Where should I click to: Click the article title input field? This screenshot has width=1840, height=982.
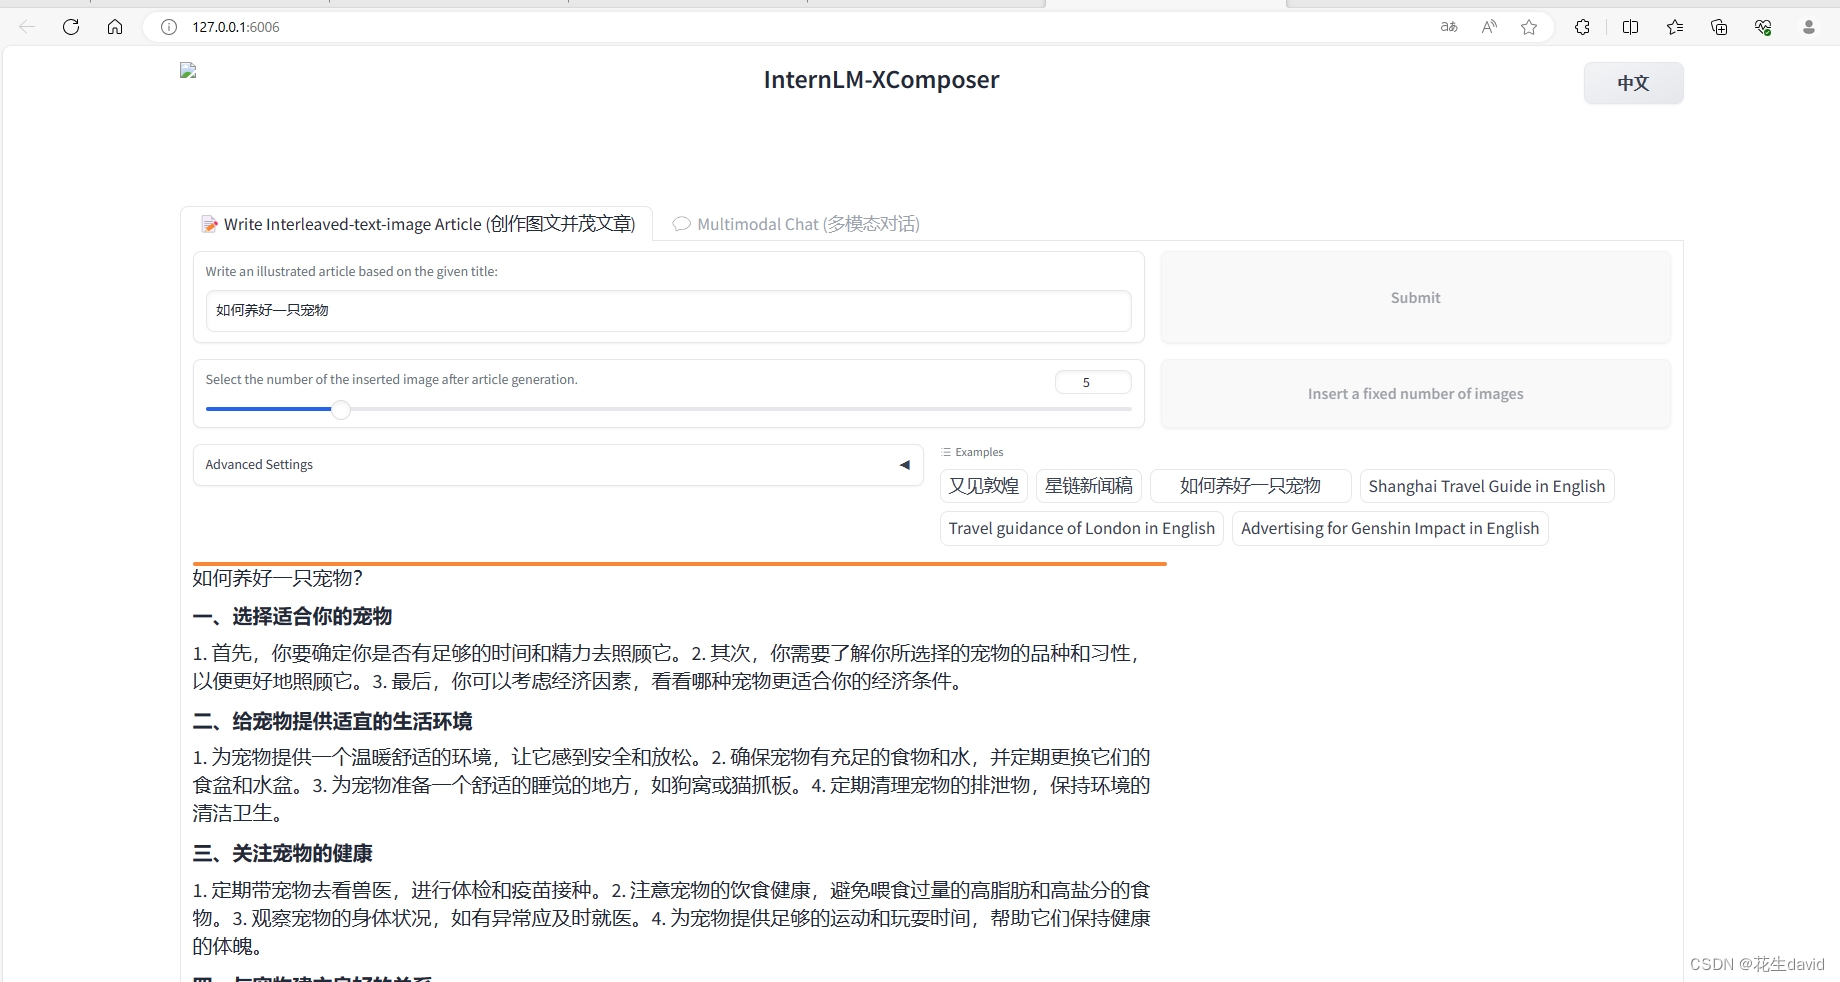(x=668, y=311)
